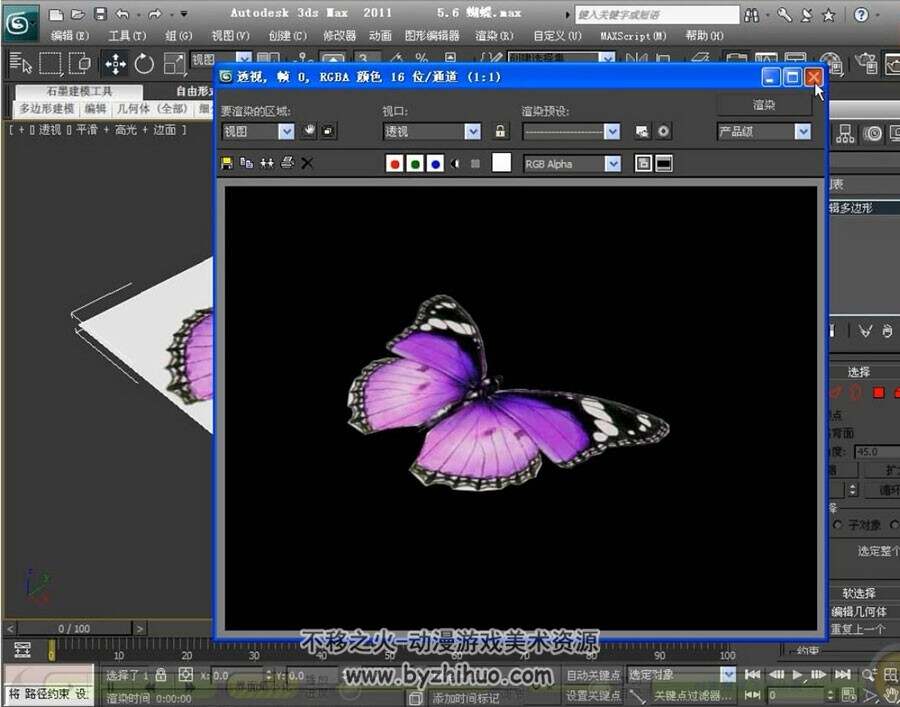Toggle the red channel display

point(394,164)
